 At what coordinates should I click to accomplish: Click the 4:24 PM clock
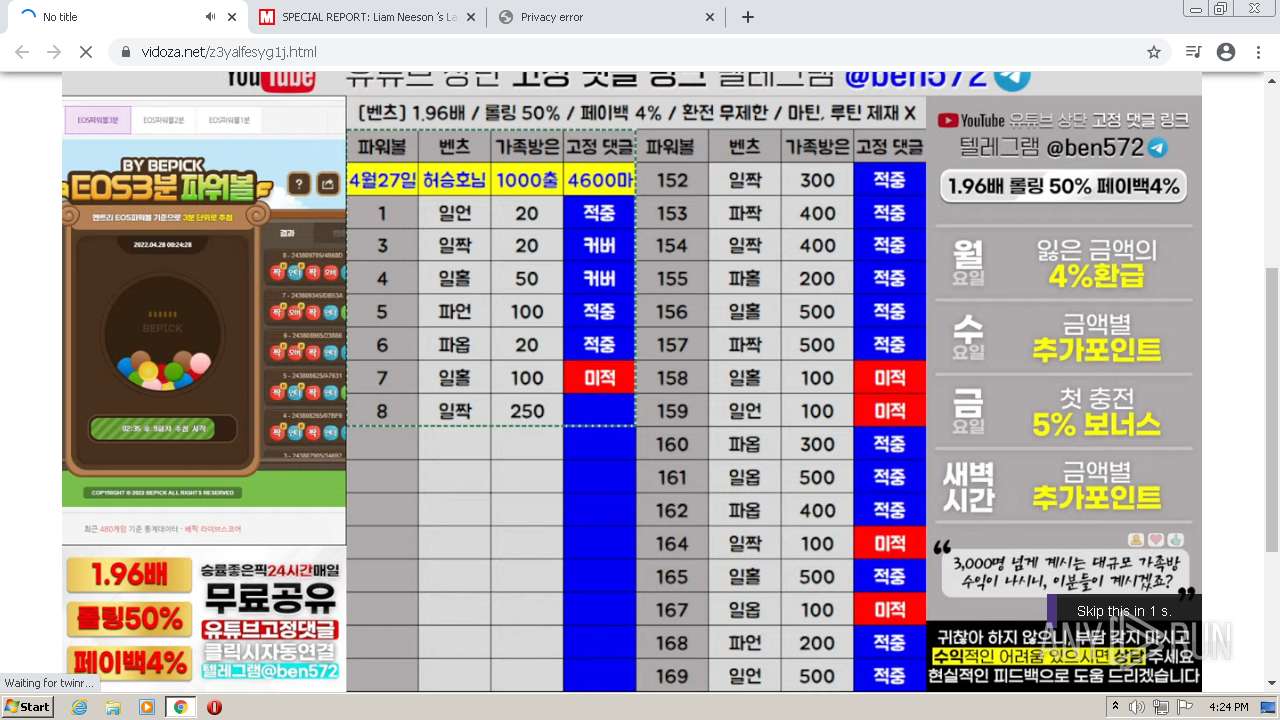1228,707
